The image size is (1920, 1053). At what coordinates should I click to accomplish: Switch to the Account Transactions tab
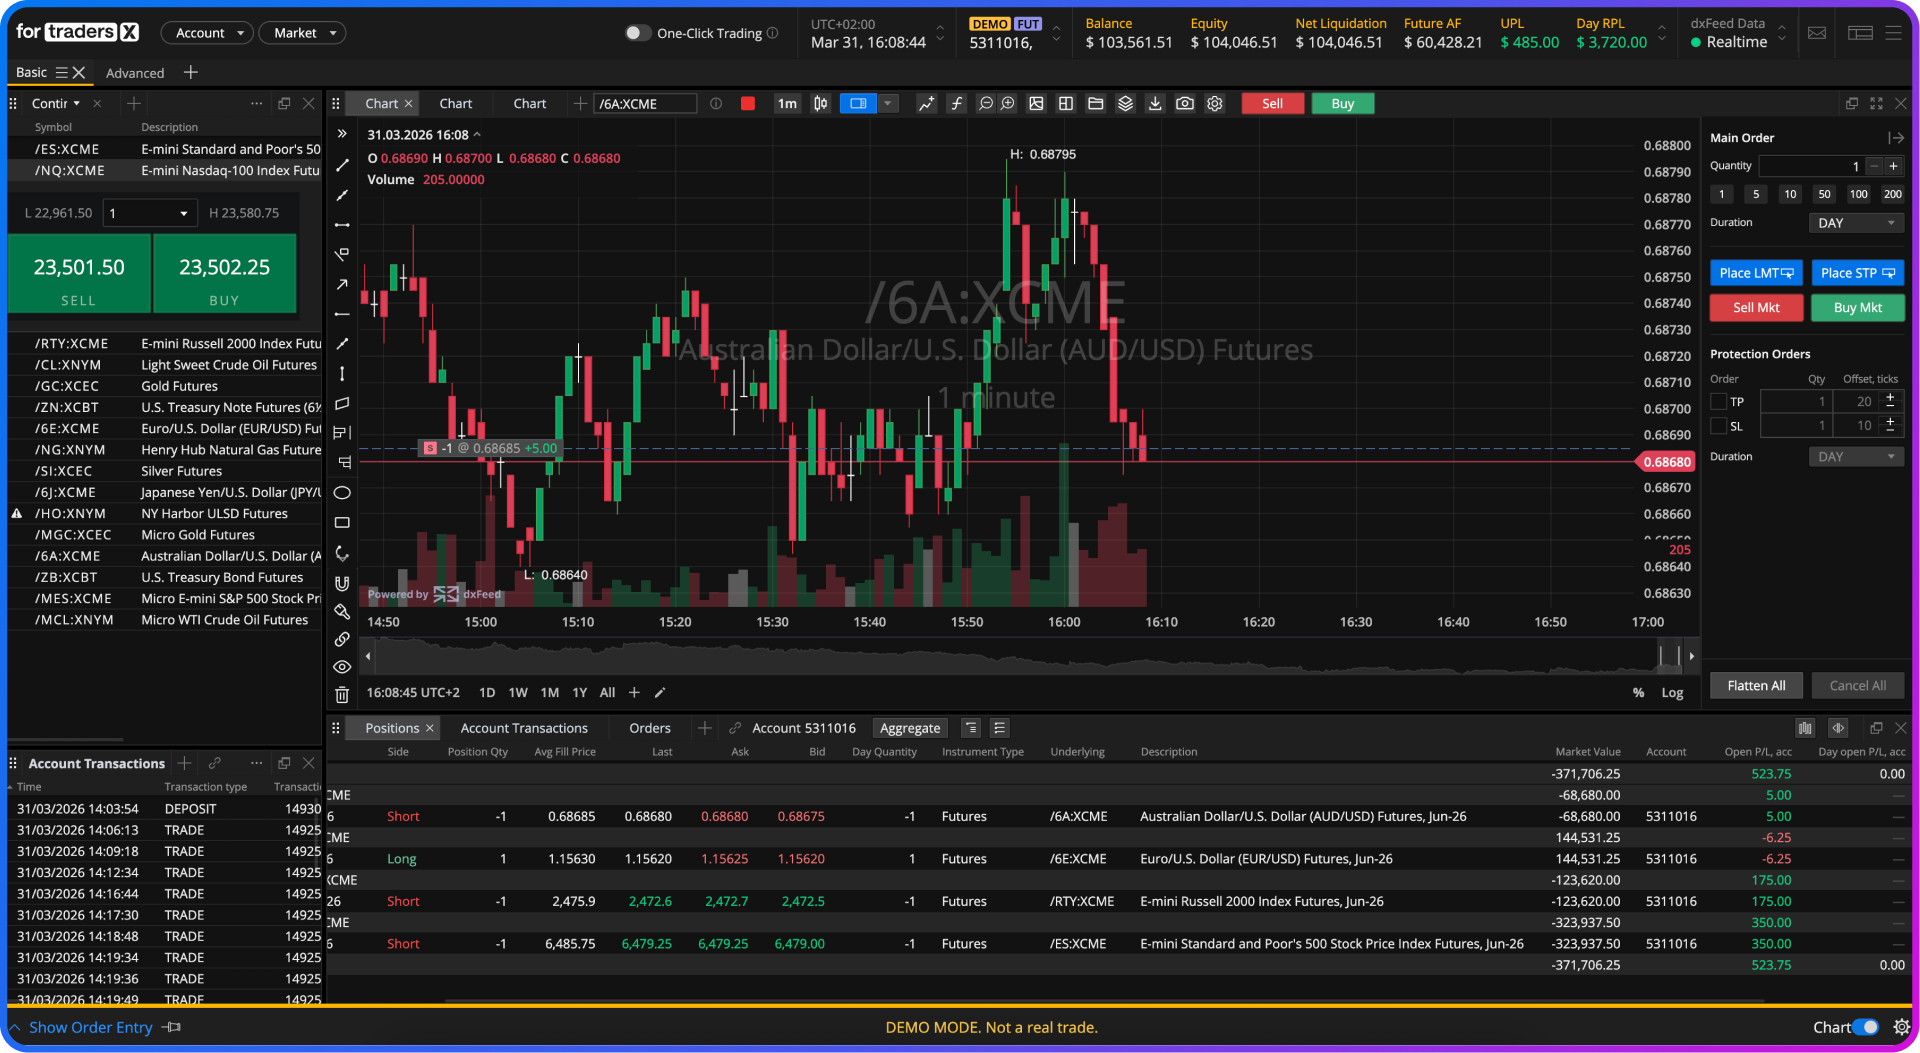[523, 728]
